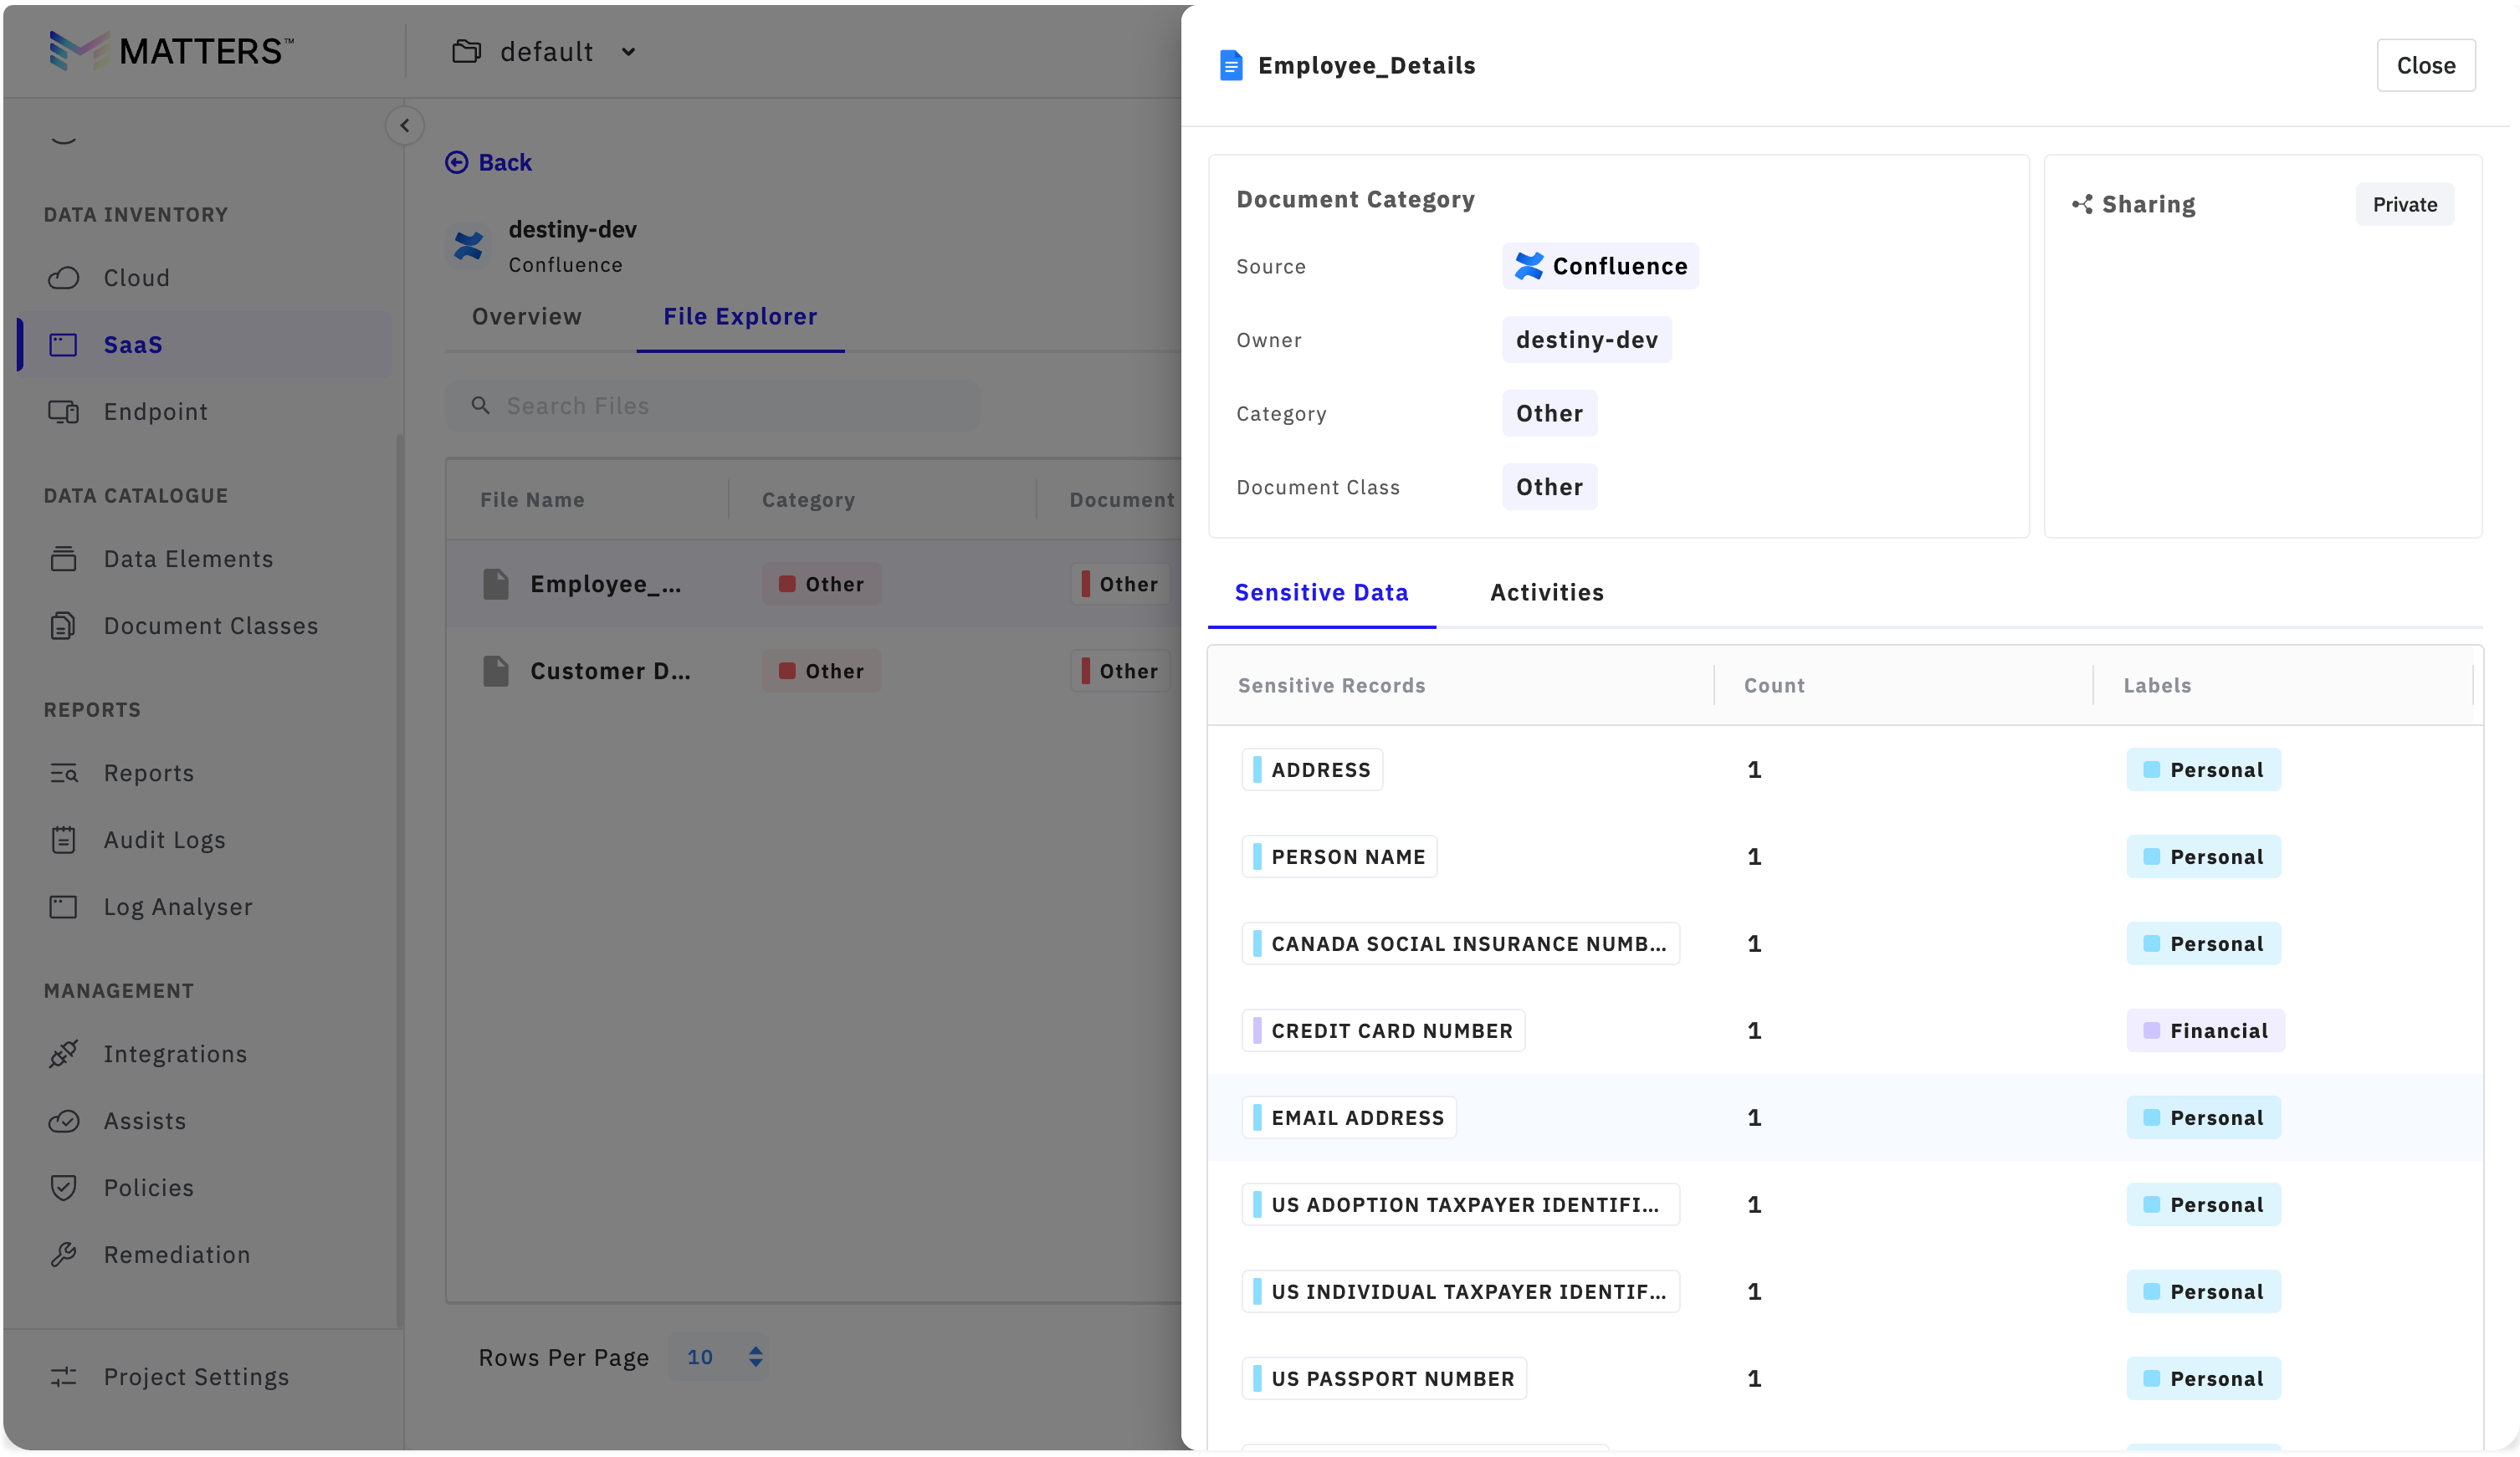Click the Labels column header
Screen dimensions: 2520x1457
pos(2157,685)
